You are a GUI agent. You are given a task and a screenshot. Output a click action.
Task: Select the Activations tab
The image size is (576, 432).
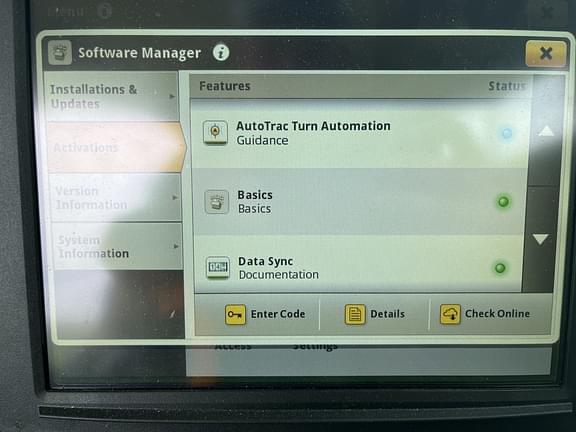tap(116, 147)
